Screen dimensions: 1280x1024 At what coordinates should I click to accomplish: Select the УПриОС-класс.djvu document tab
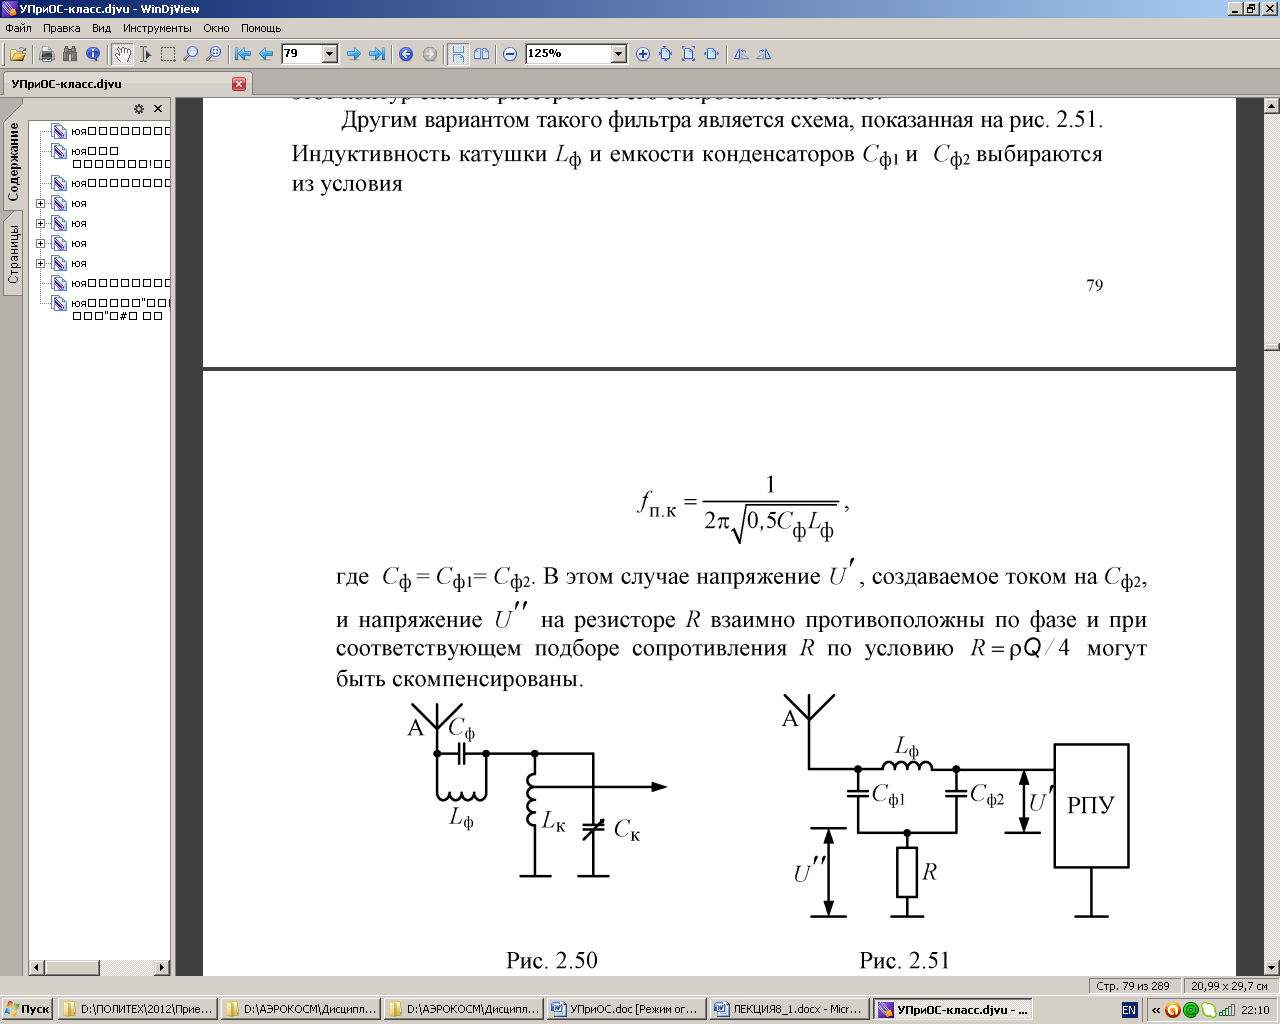[126, 84]
